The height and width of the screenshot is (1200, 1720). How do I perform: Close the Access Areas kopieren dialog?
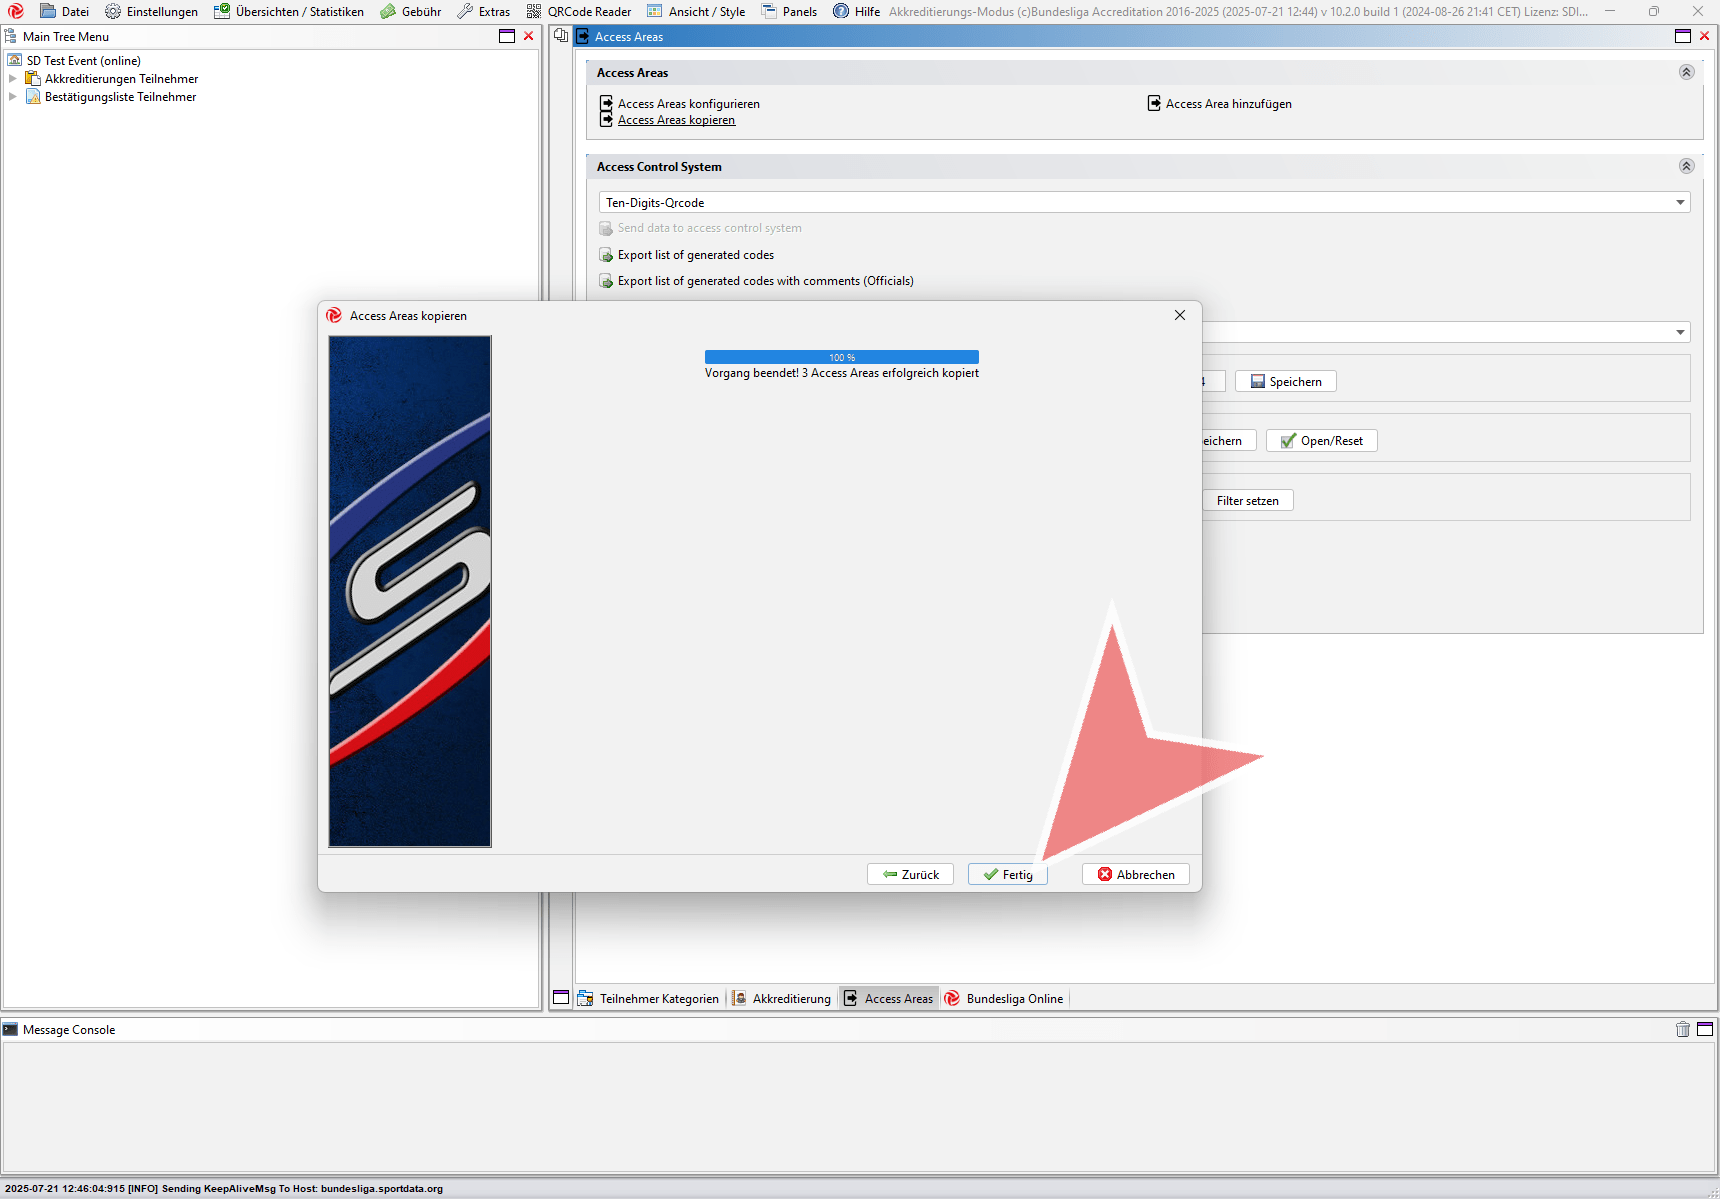click(x=1180, y=315)
